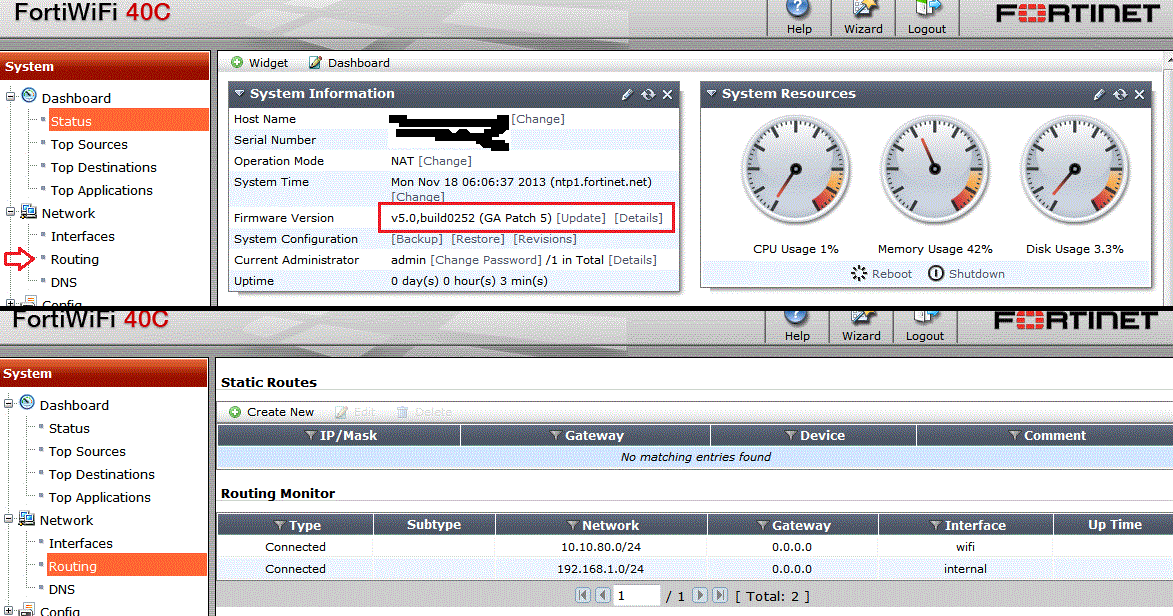
Task: Click the Dashboard edit button beside Widget
Action: [349, 63]
